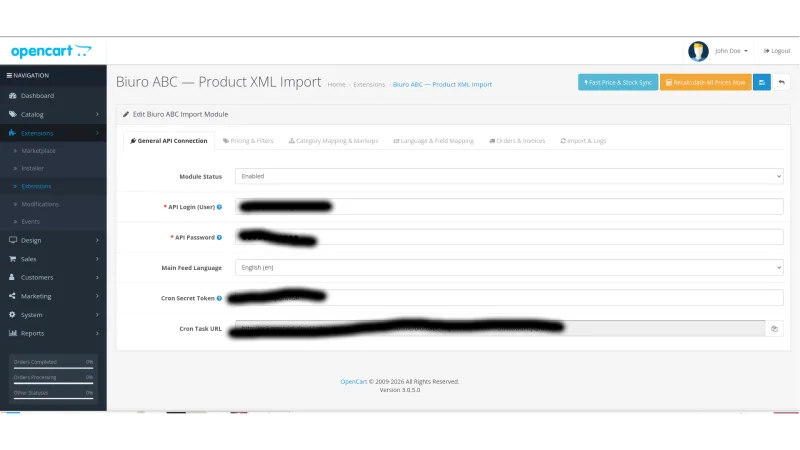Open the John Doe user menu
800x450 pixels.
[x=731, y=51]
